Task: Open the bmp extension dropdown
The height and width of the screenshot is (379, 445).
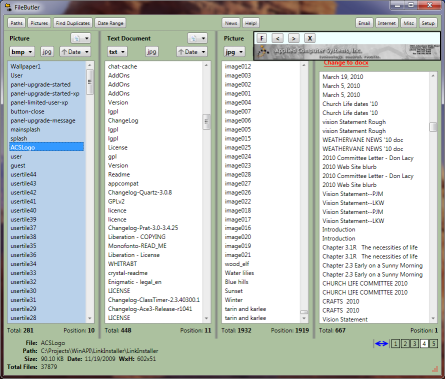Action: (x=22, y=52)
